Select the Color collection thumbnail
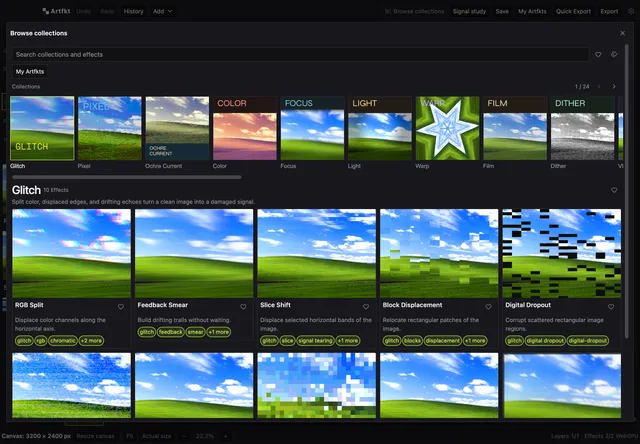This screenshot has height=444, width=640. (244, 128)
